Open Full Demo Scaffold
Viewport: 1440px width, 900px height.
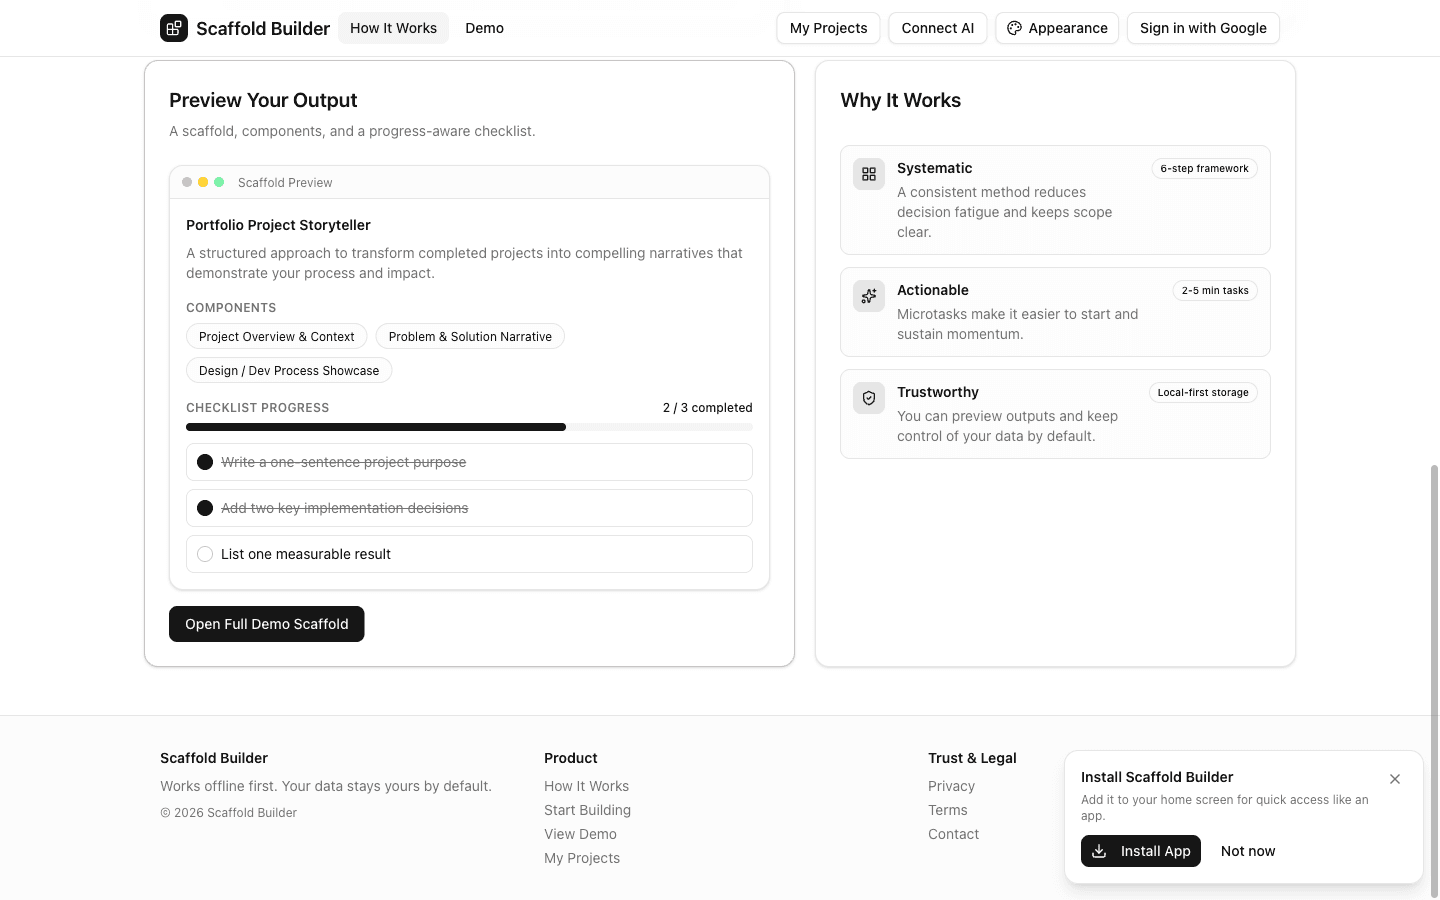[266, 623]
